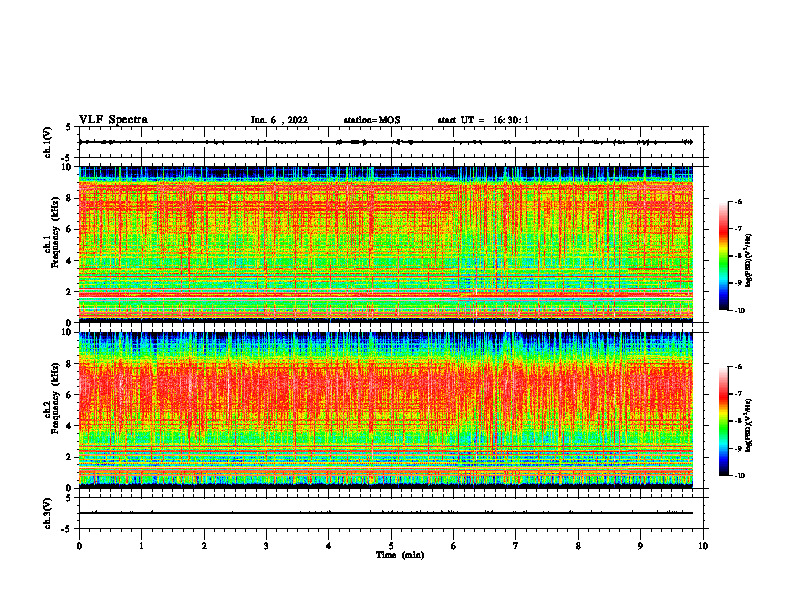Click the "4" kHz tick on ch.1 axis
The width and height of the screenshot is (792, 612).
pos(69,261)
